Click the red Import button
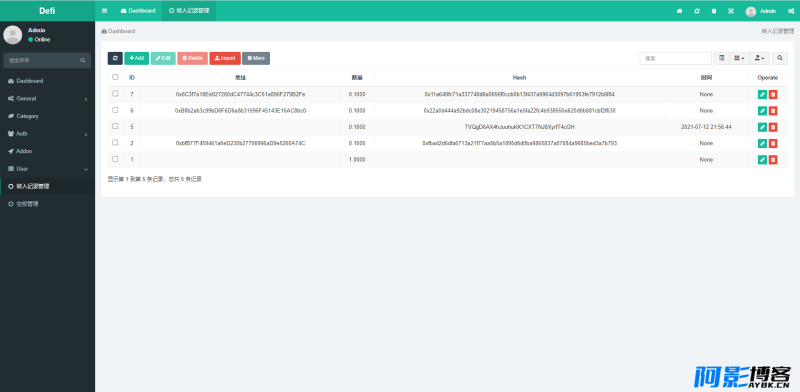Screen dimensions: 800x392 click(225, 58)
